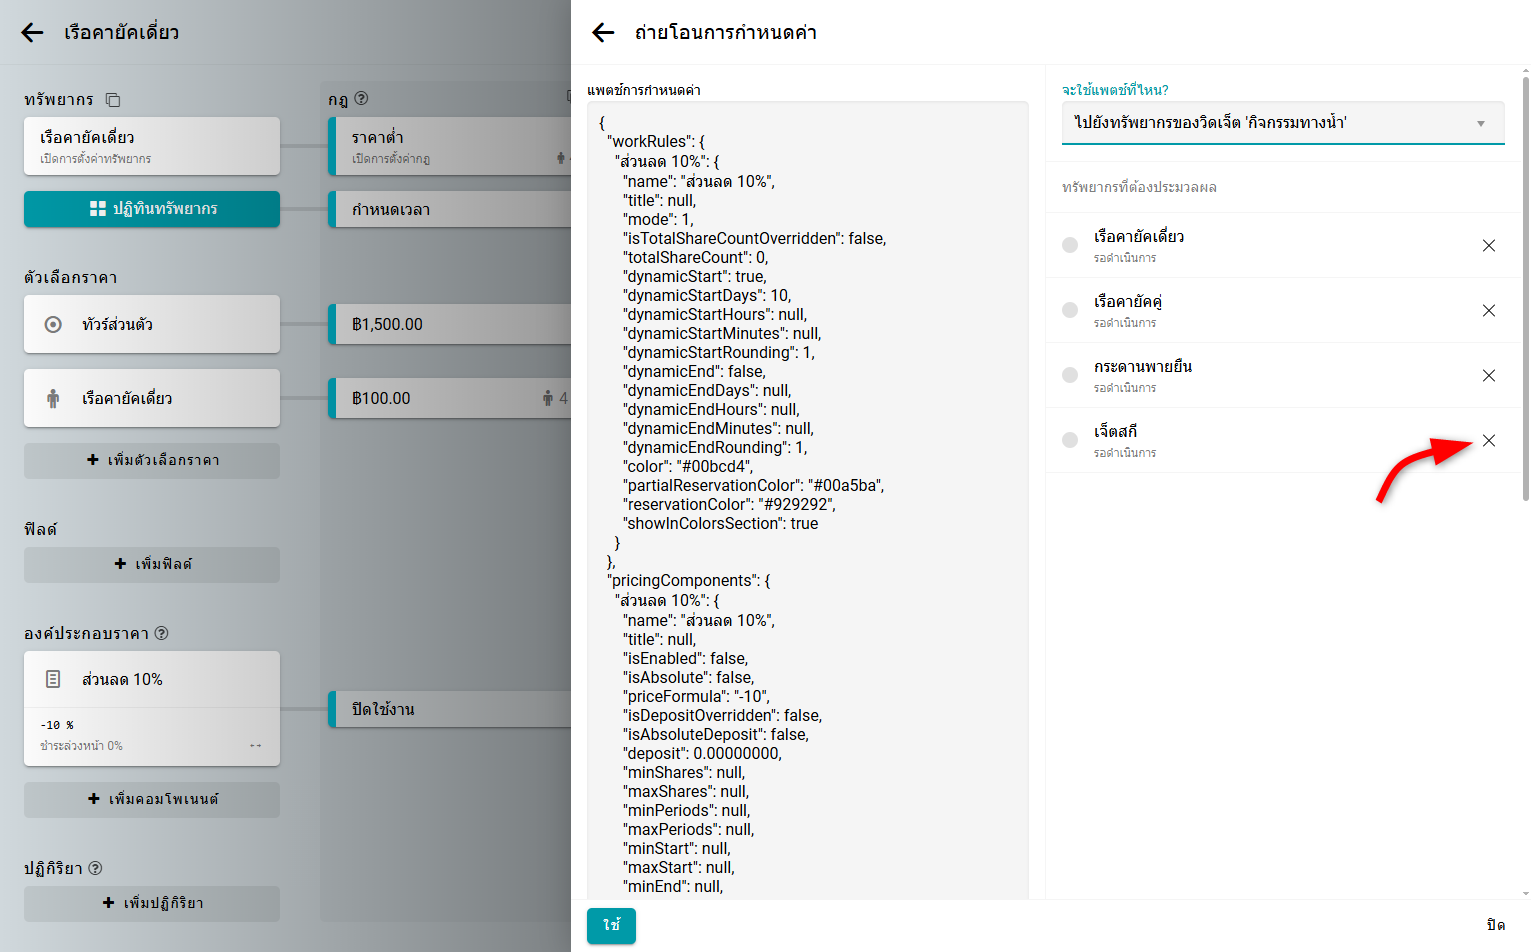
Task: Click the ใช้ apply button
Action: point(611,925)
